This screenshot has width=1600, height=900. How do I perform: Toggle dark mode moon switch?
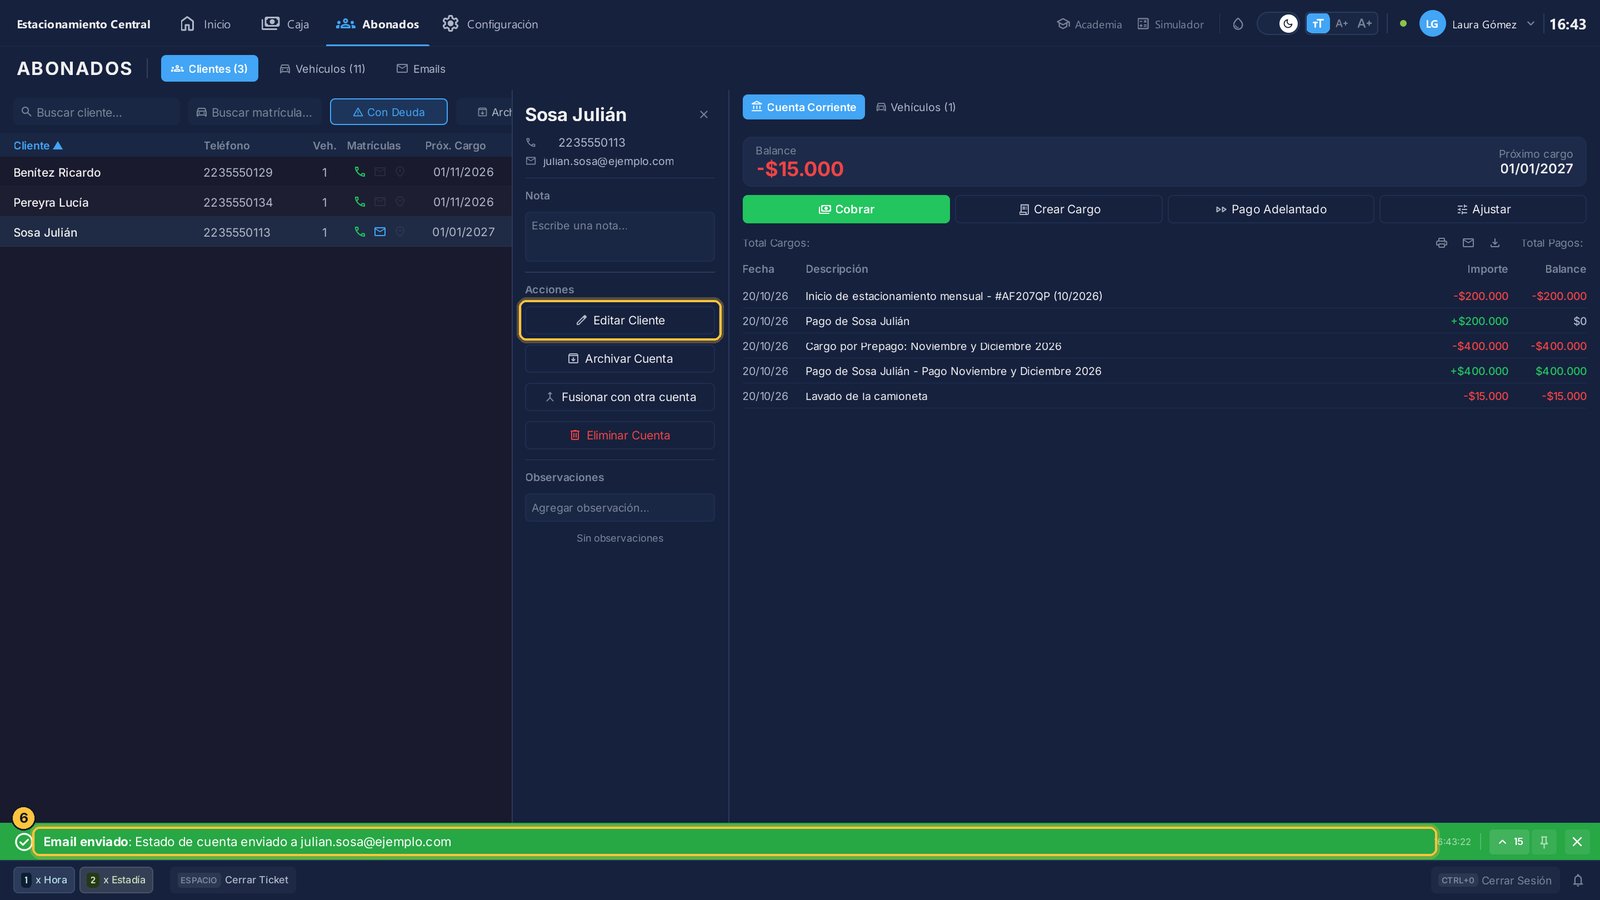pyautogui.click(x=1279, y=24)
